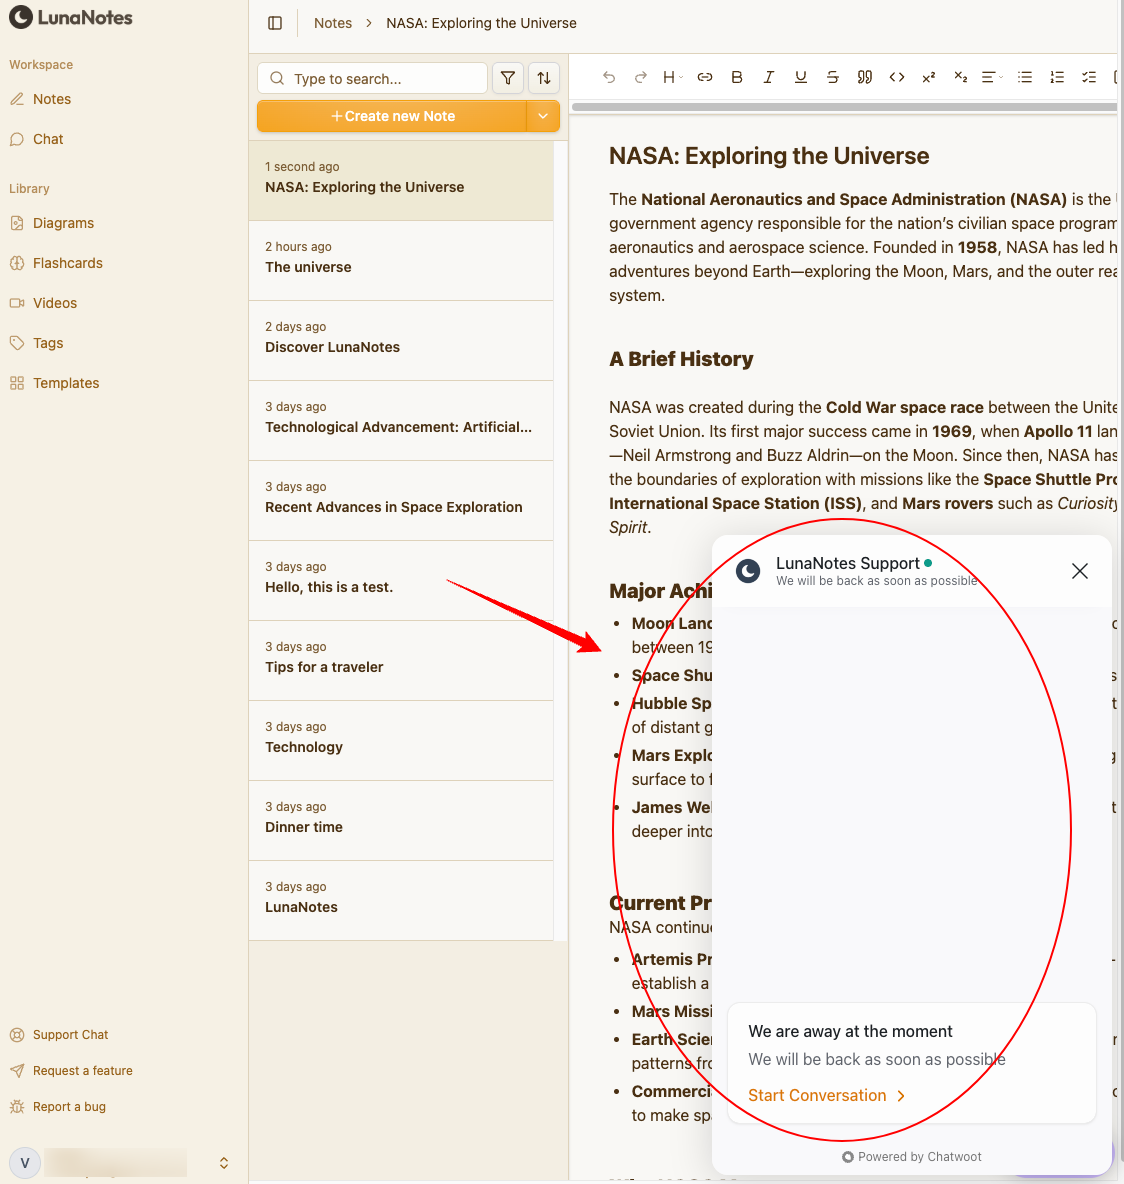Click the Create new Note button
Screen dimensions: 1124x1184
coord(392,116)
